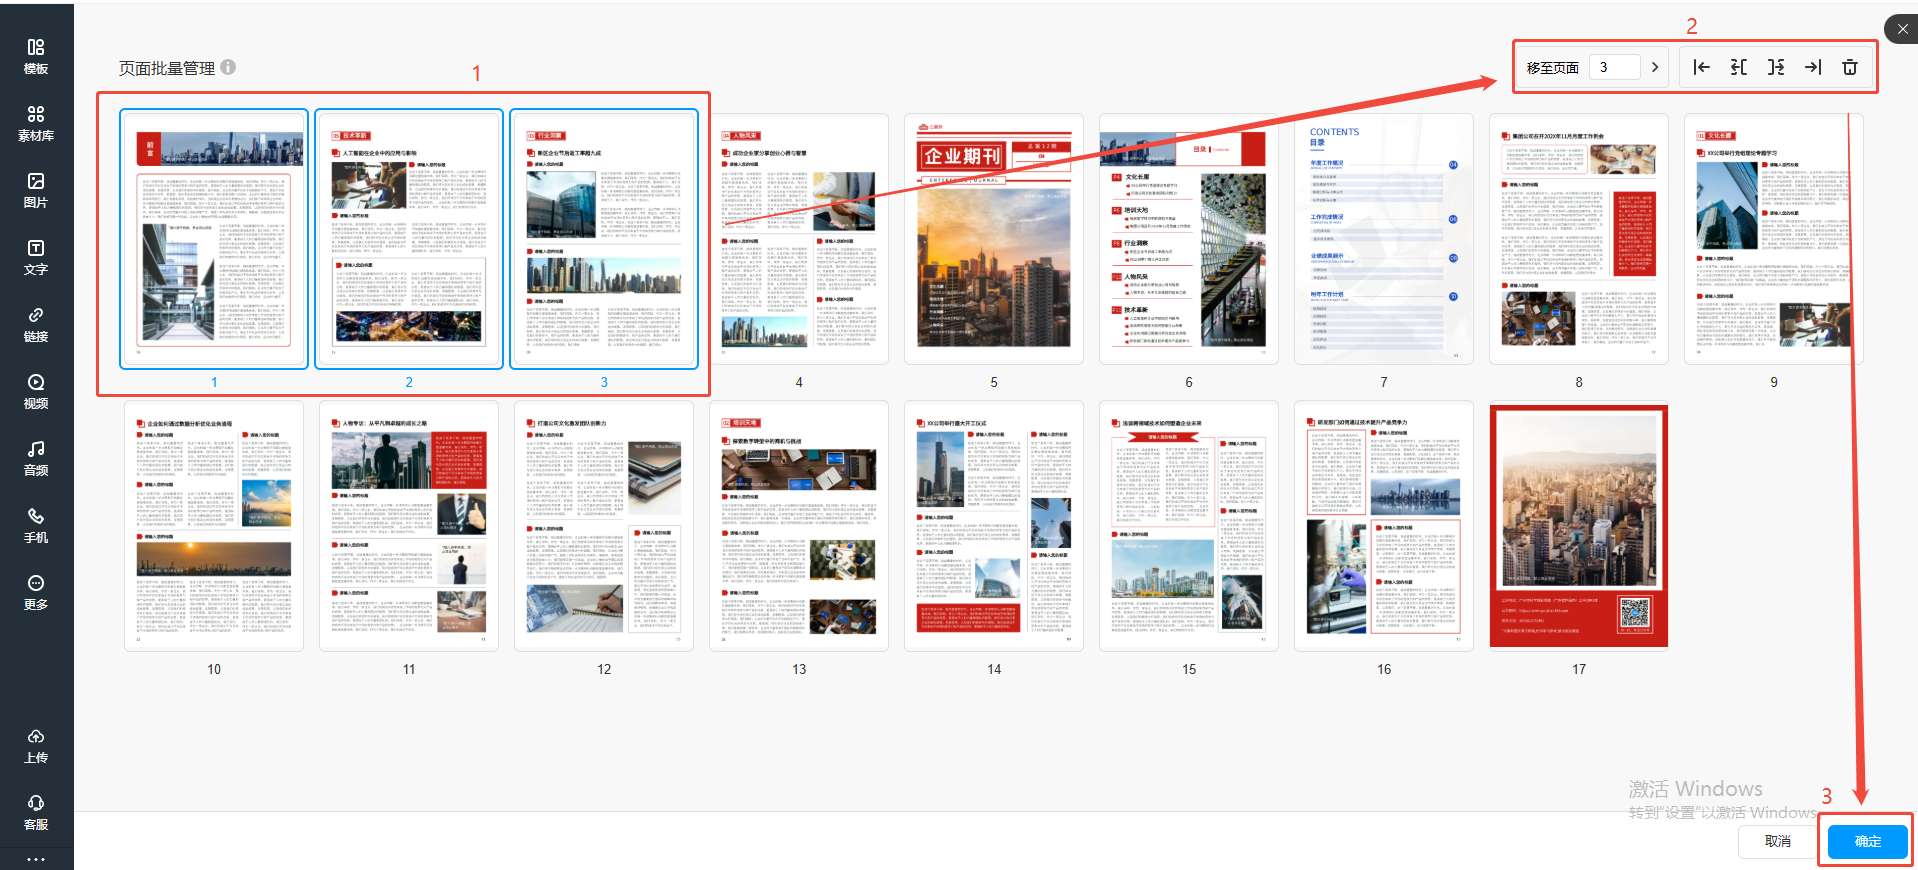Click the move-to-last-page icon
The width and height of the screenshot is (1918, 870).
point(1813,67)
